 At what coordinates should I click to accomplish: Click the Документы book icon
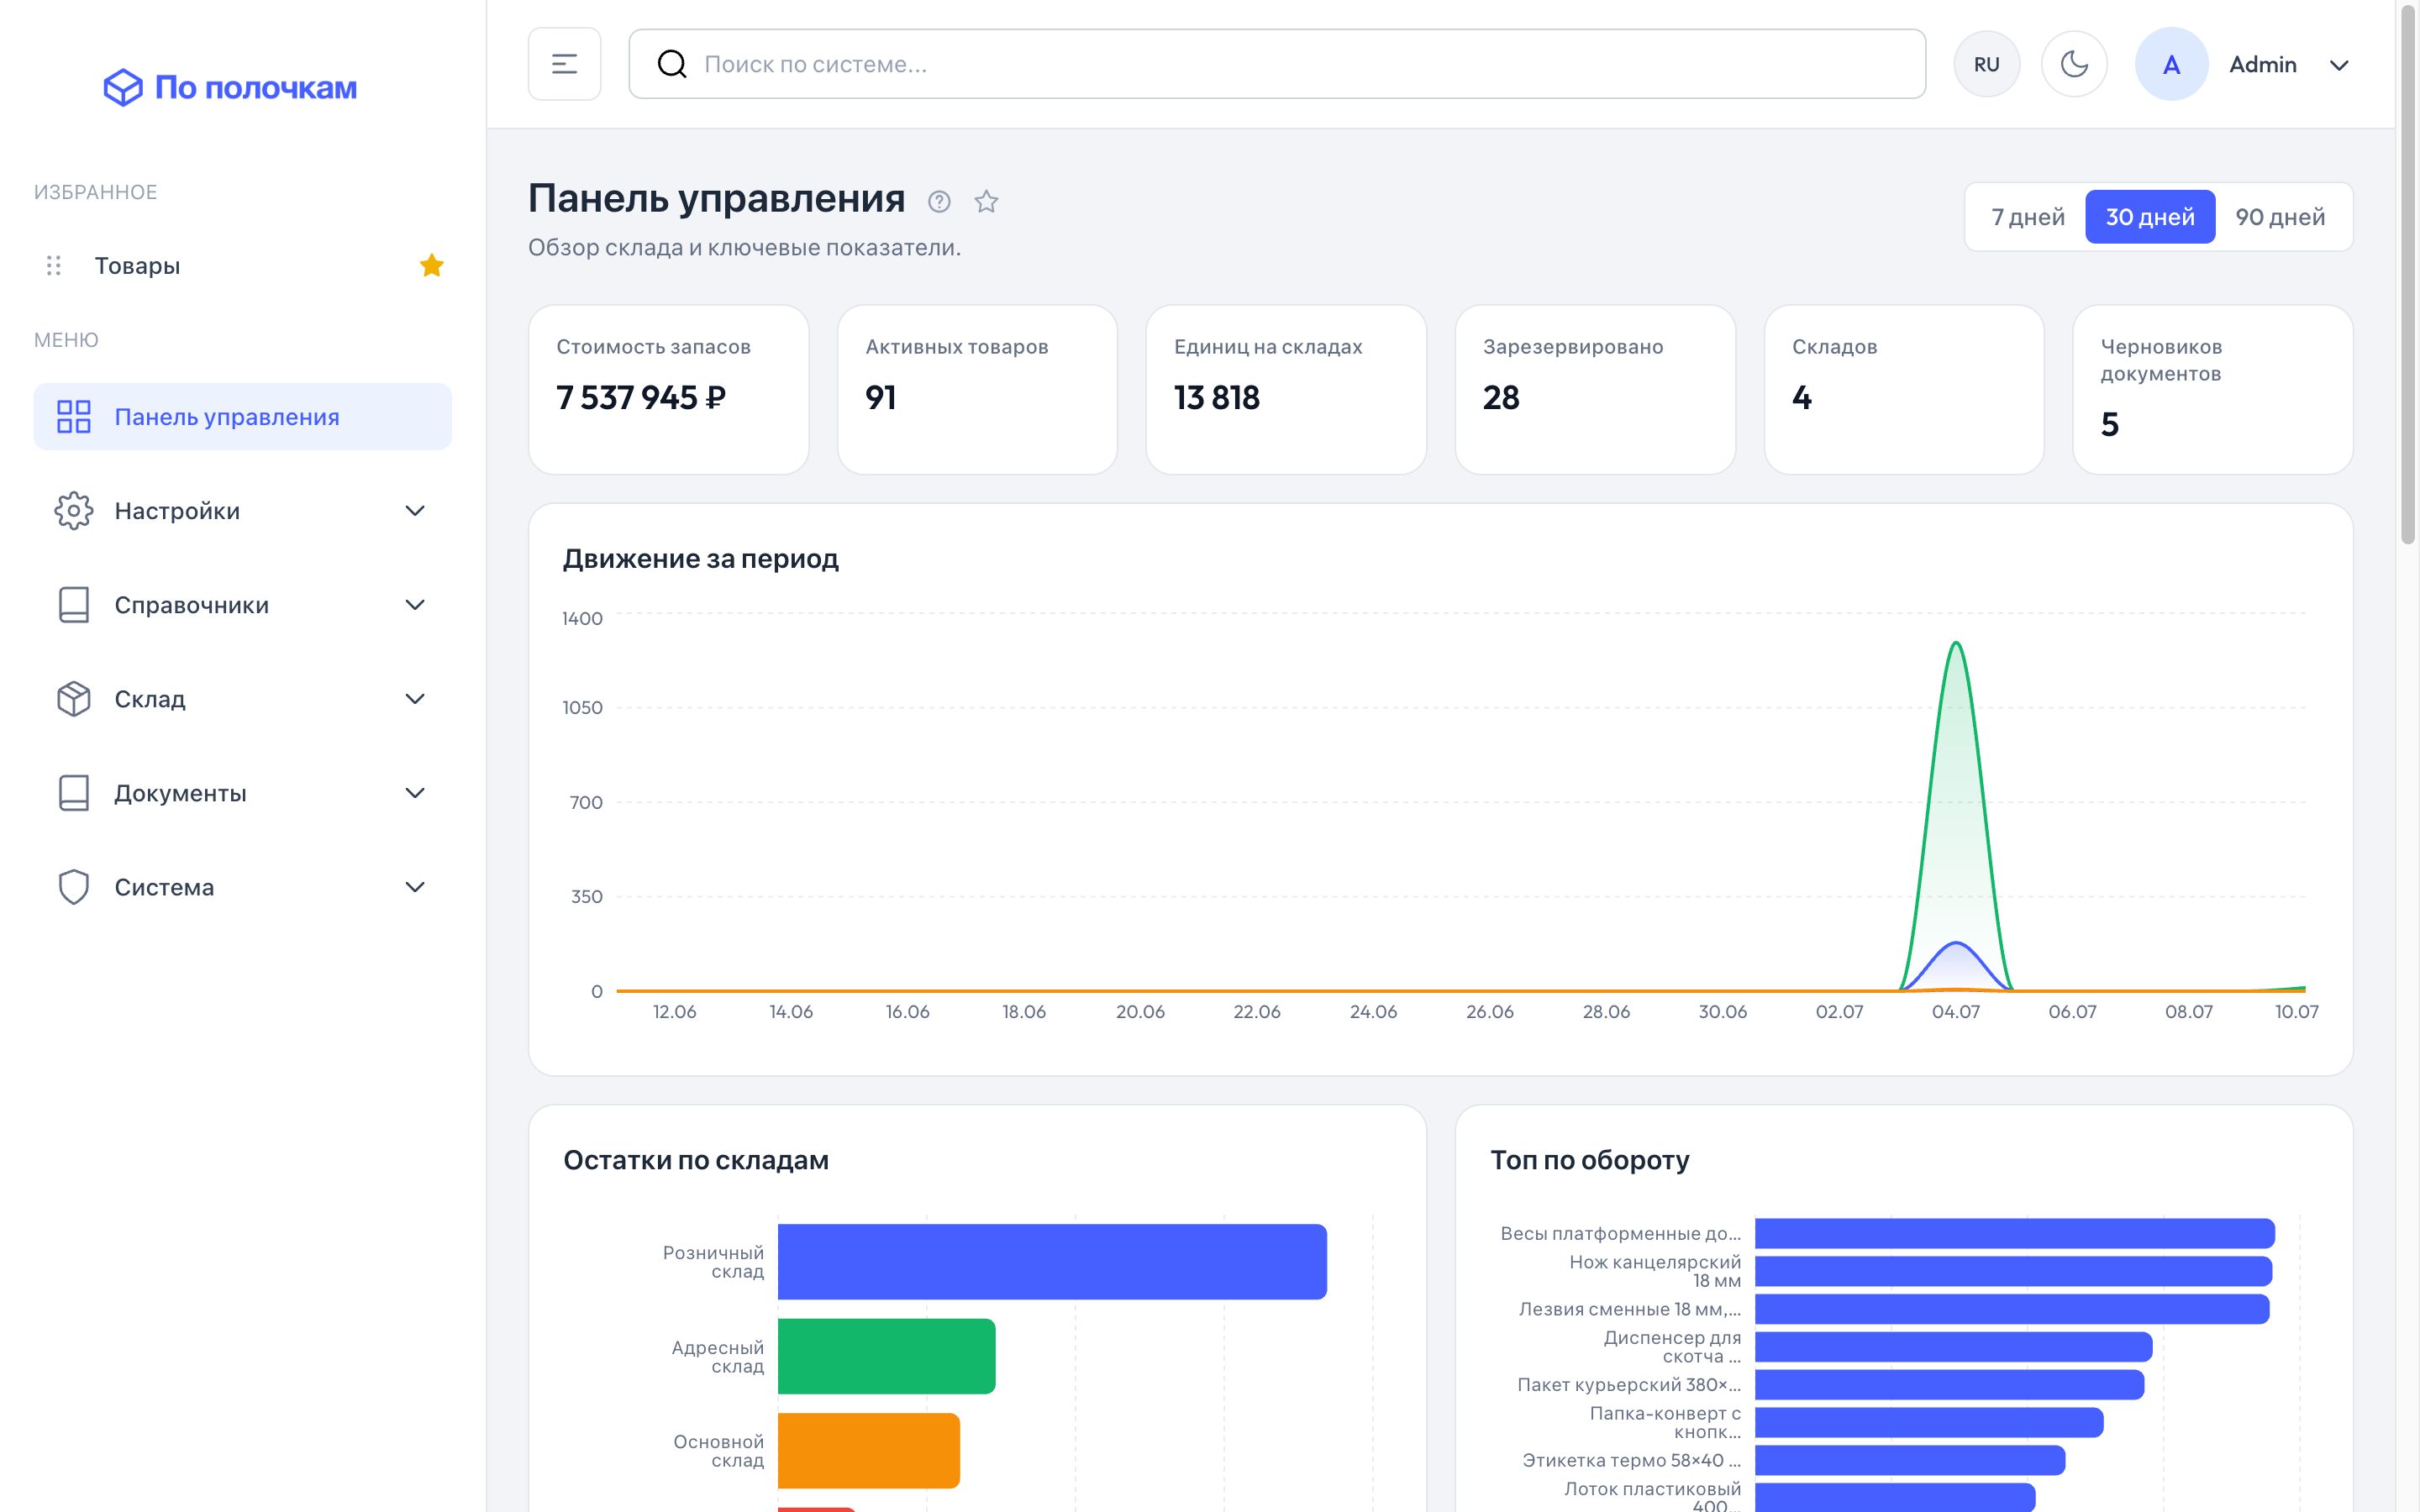(73, 792)
